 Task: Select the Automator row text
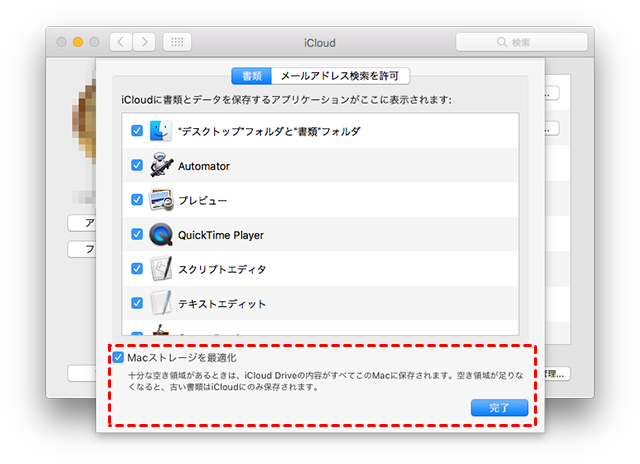(x=204, y=166)
